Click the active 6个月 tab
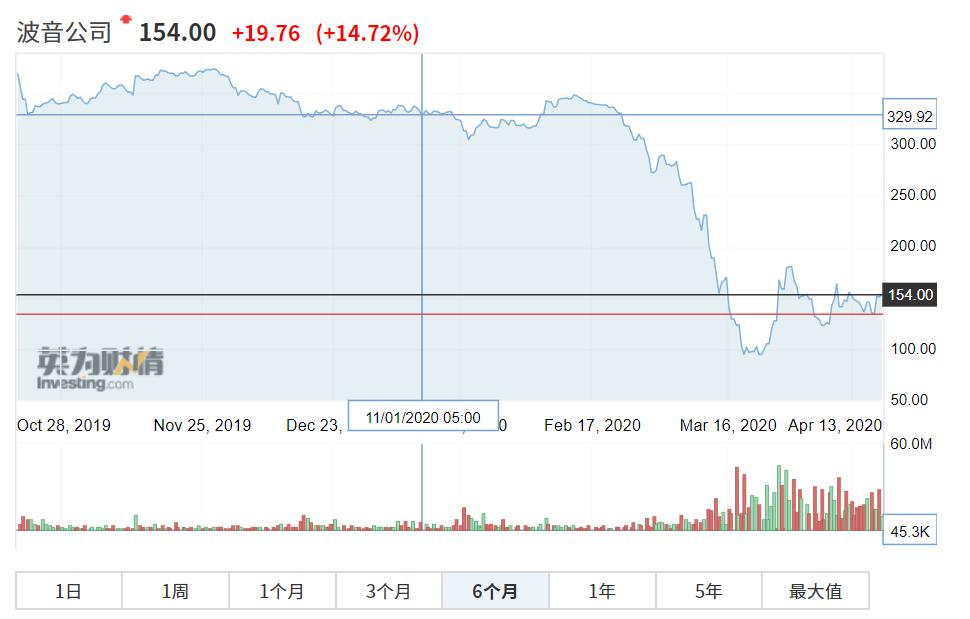Screen dimensions: 970x619 tap(496, 590)
